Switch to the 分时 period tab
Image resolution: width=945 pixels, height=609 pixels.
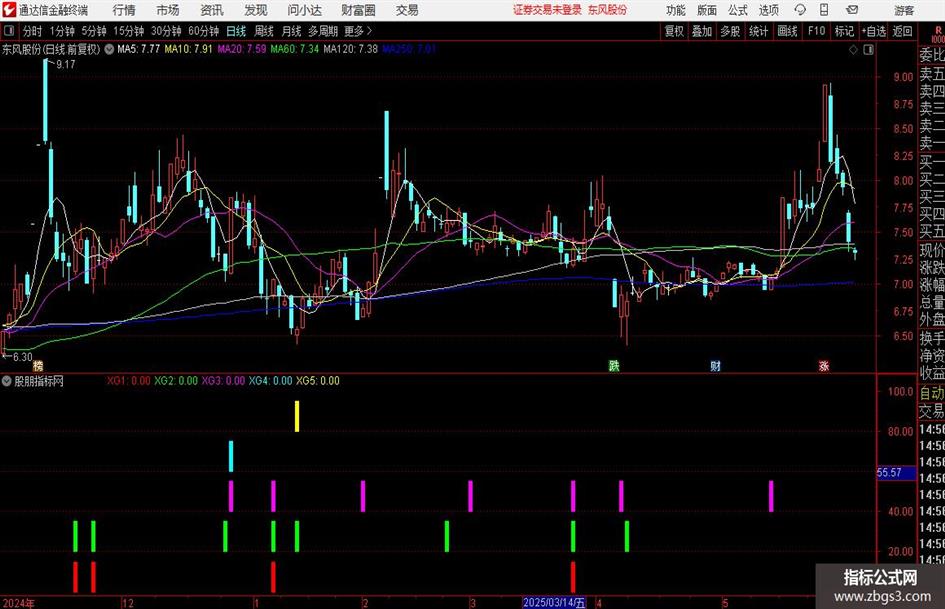coord(33,31)
